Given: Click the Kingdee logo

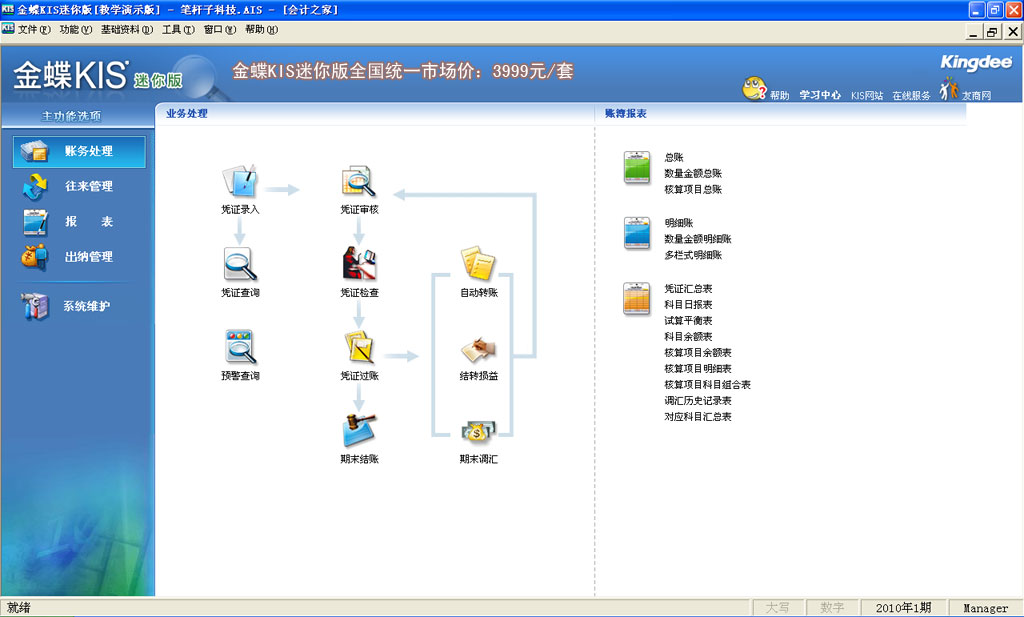Looking at the screenshot, I should tap(976, 63).
